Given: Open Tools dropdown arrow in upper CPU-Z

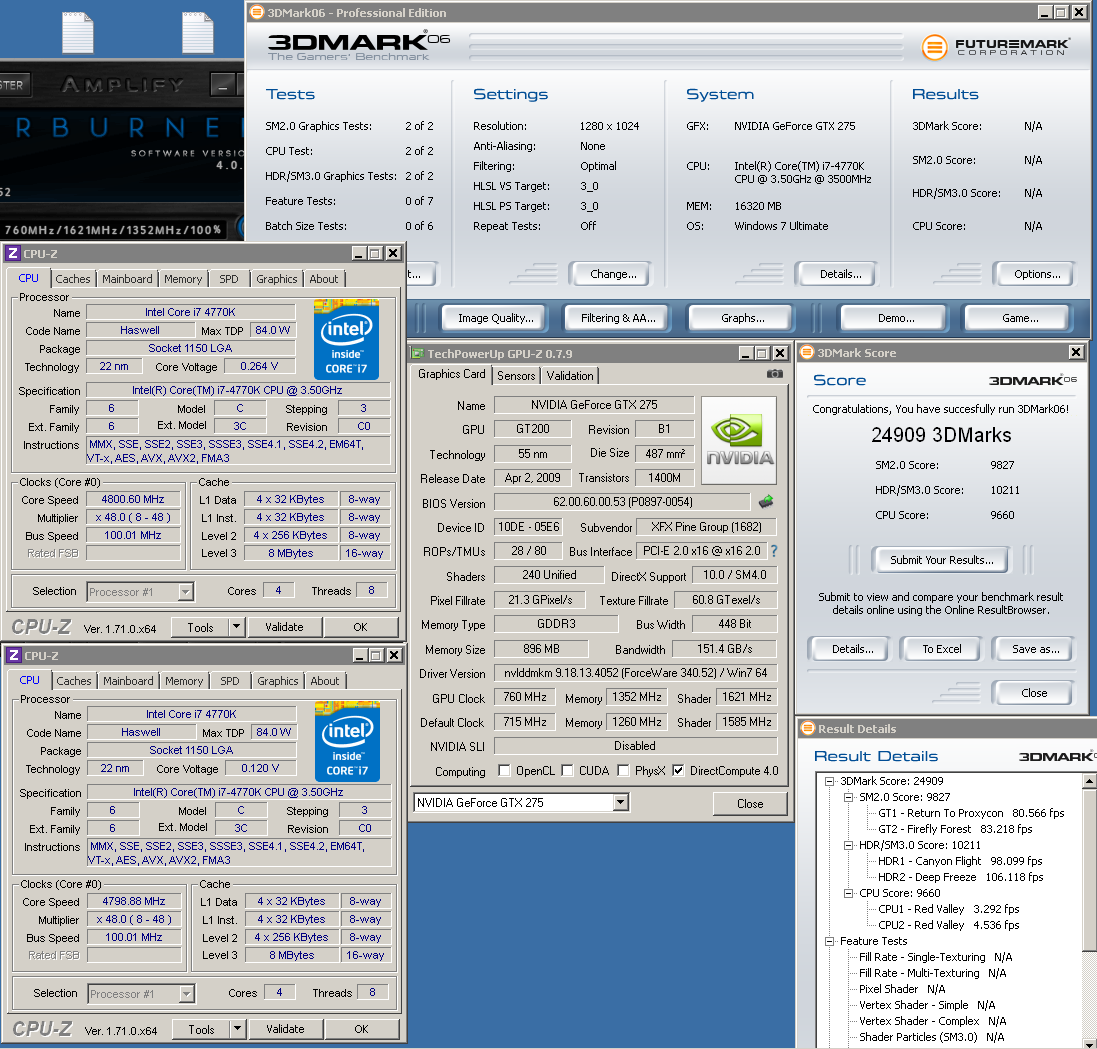Looking at the screenshot, I should [x=237, y=627].
